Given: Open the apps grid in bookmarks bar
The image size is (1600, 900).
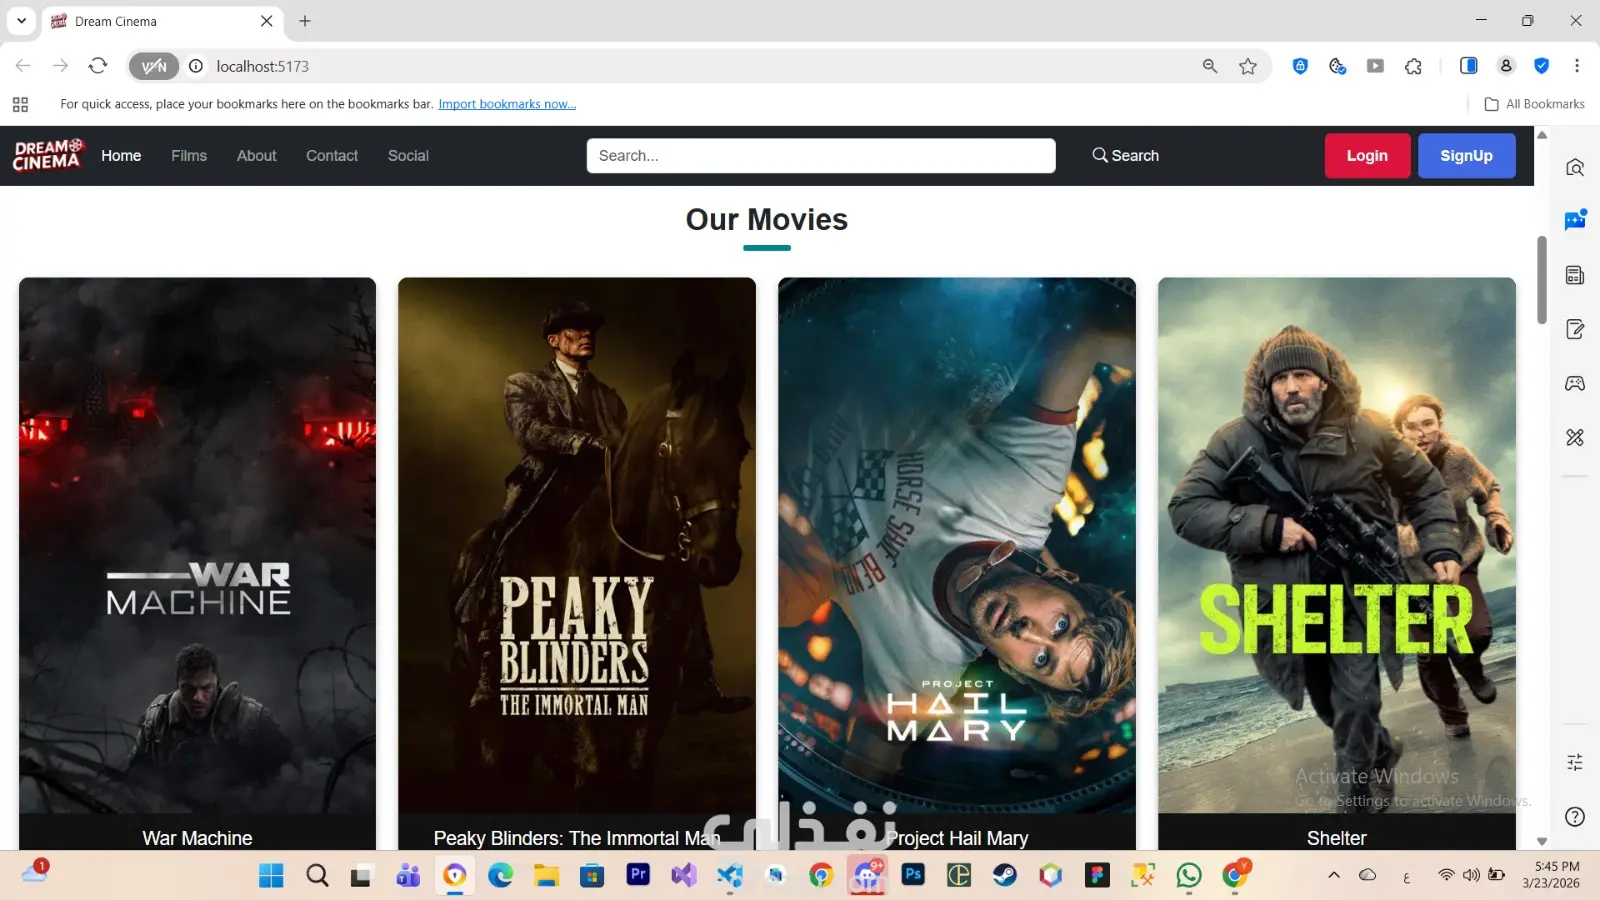Looking at the screenshot, I should (20, 104).
